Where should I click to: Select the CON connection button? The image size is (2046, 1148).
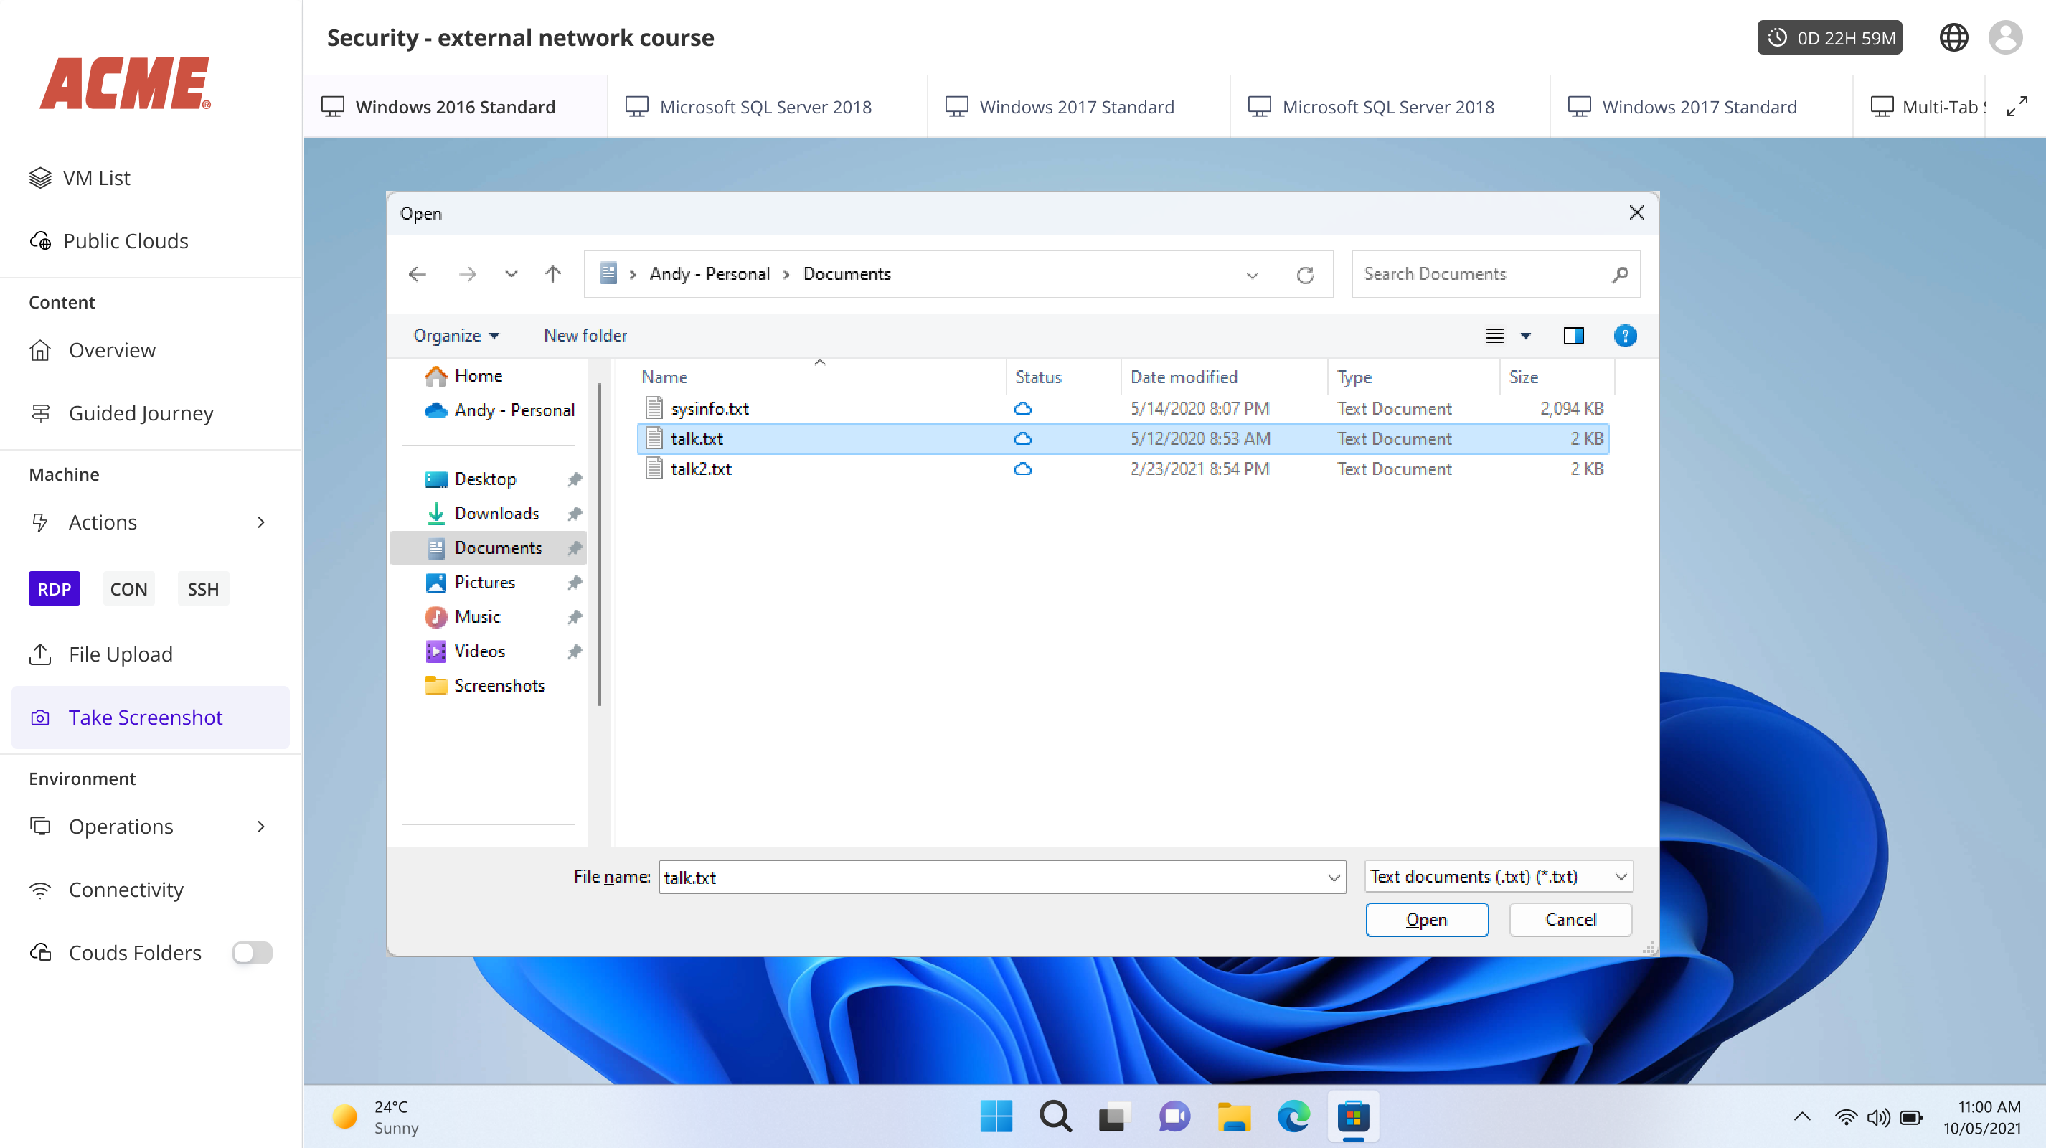point(128,589)
